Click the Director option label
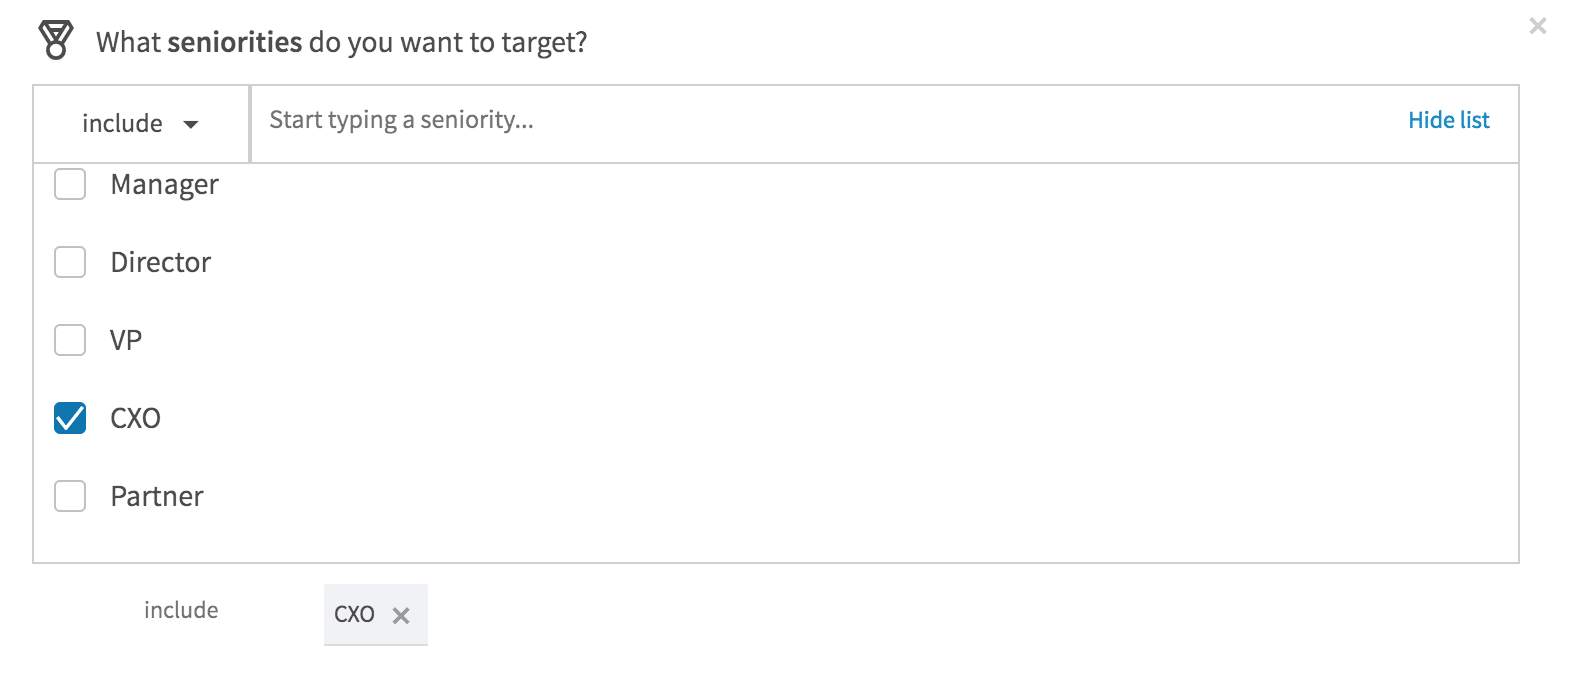This screenshot has width=1578, height=678. 161,263
